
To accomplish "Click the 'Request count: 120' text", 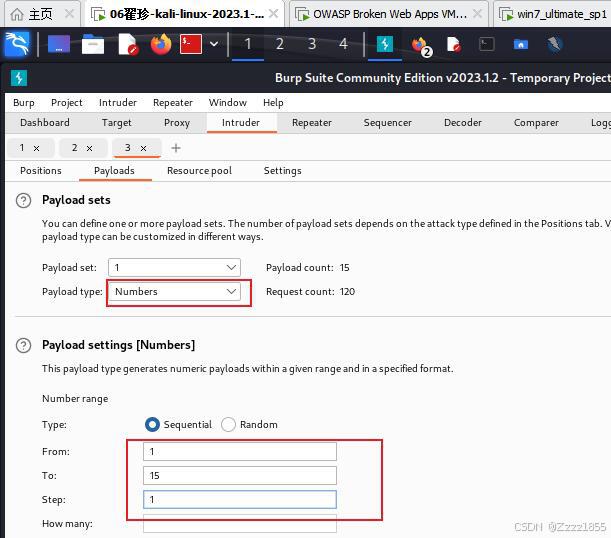I will (x=311, y=292).
